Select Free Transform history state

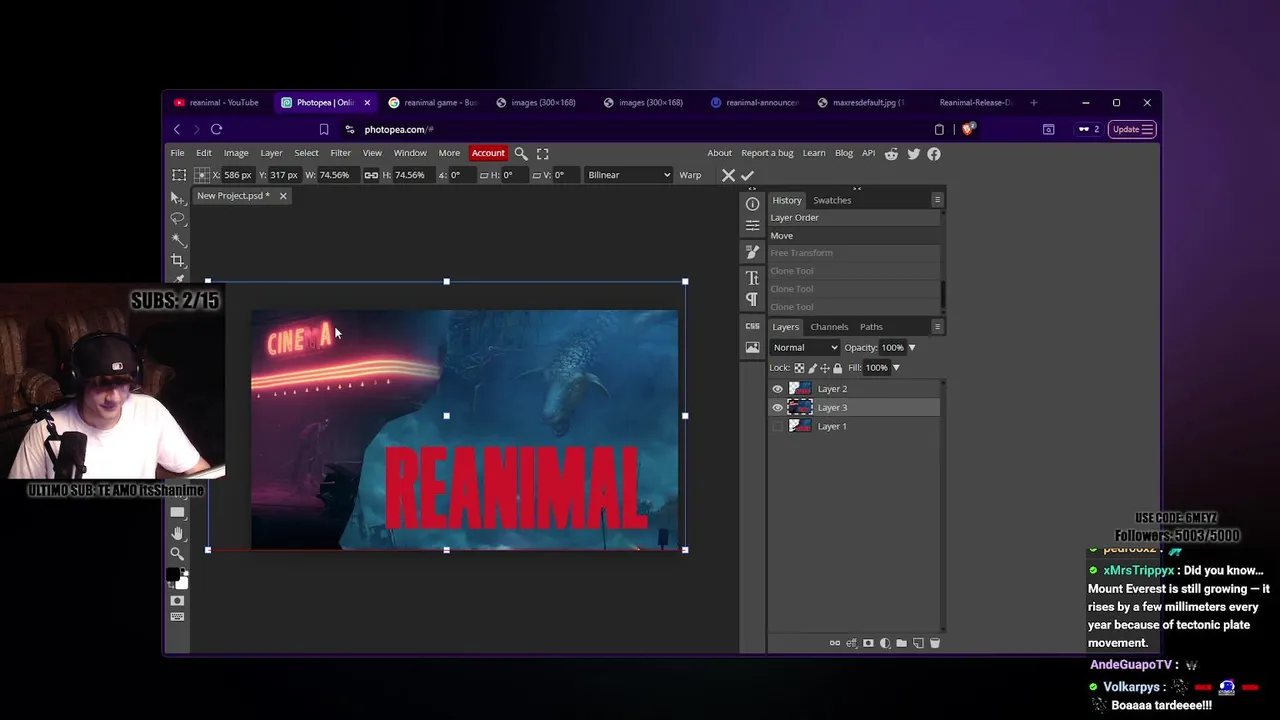click(854, 253)
